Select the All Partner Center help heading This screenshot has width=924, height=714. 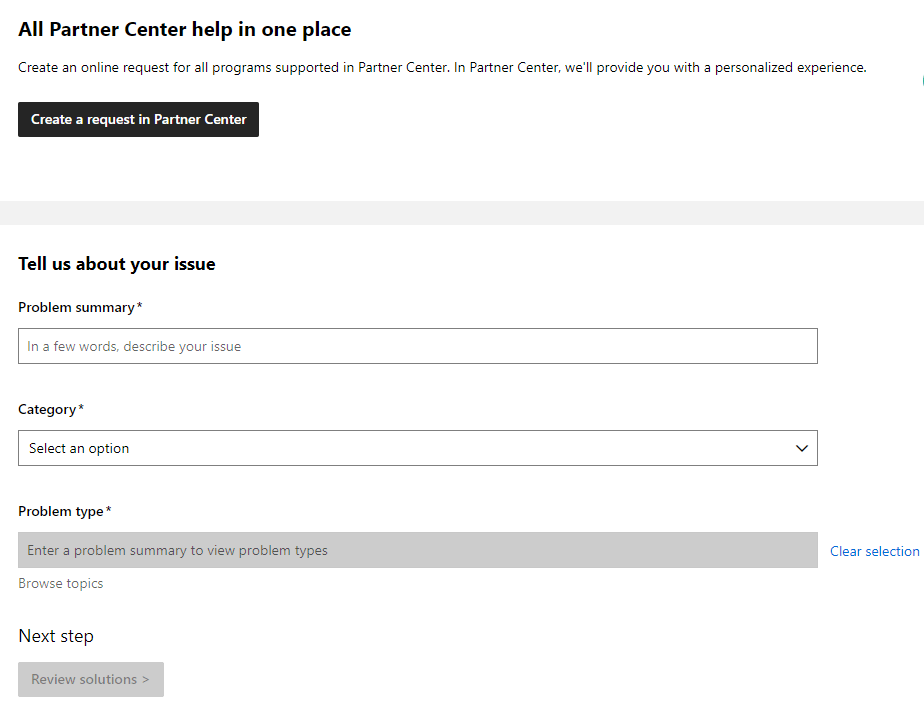click(184, 29)
